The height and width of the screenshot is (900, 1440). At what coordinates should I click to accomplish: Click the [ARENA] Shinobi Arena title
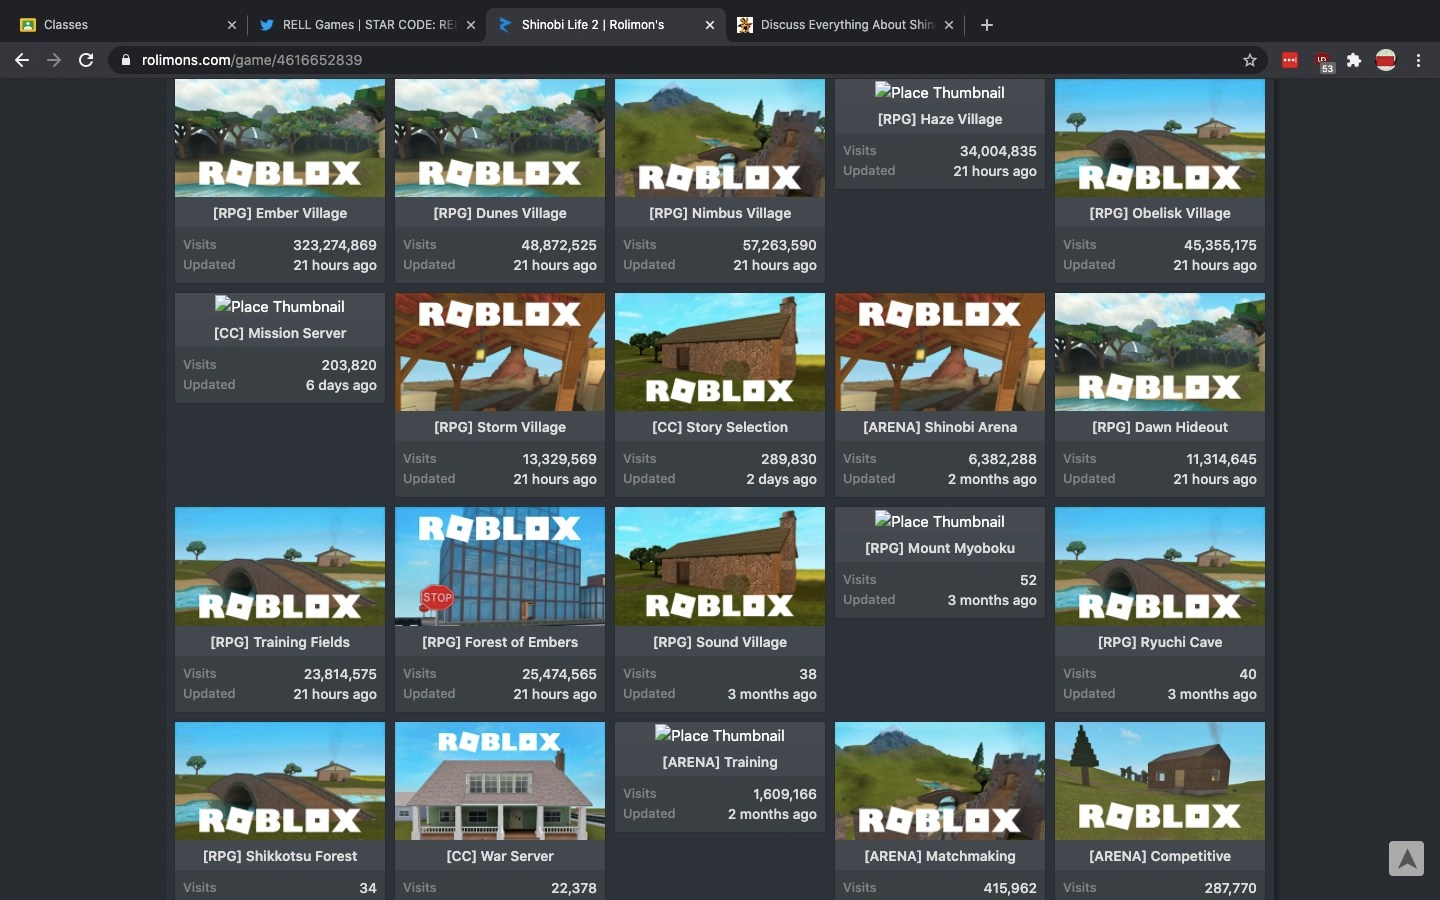(940, 427)
